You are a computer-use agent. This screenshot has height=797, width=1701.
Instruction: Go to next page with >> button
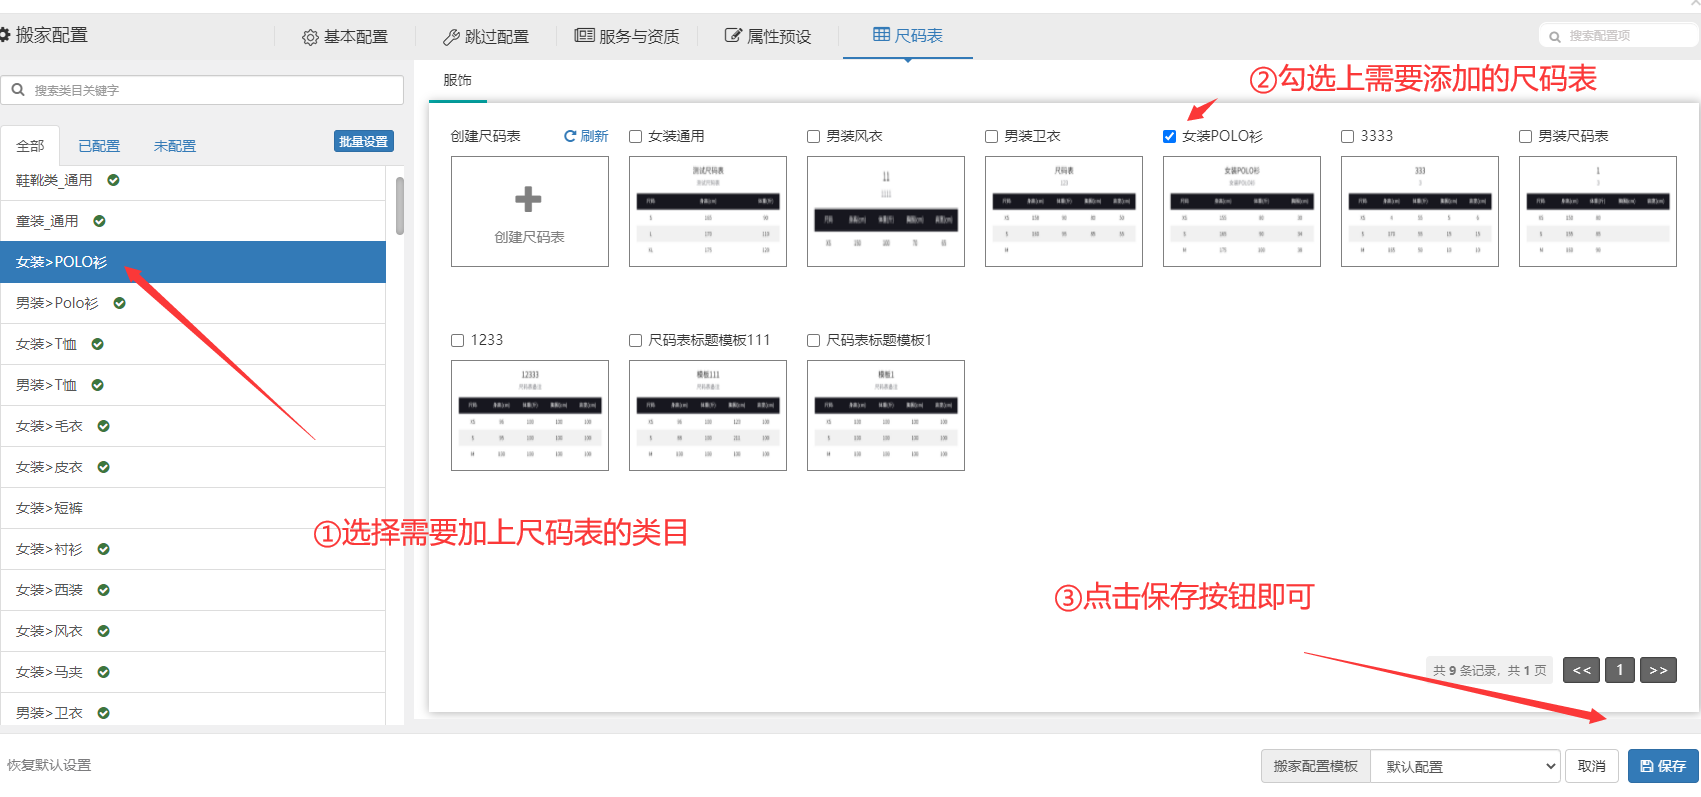pyautogui.click(x=1658, y=670)
